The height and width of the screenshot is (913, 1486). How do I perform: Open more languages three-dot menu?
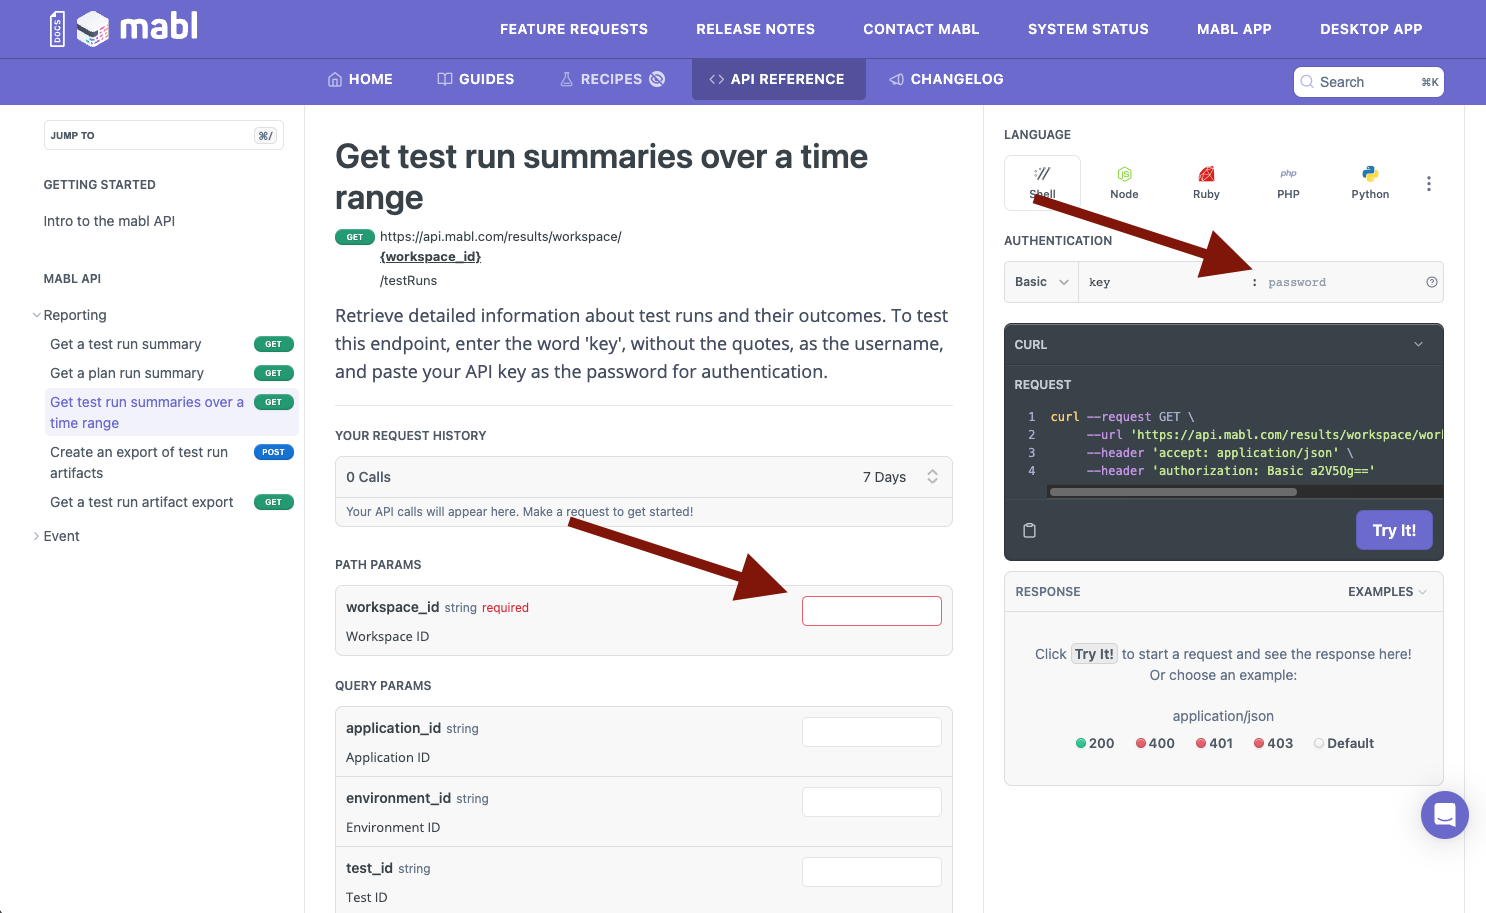[1428, 183]
